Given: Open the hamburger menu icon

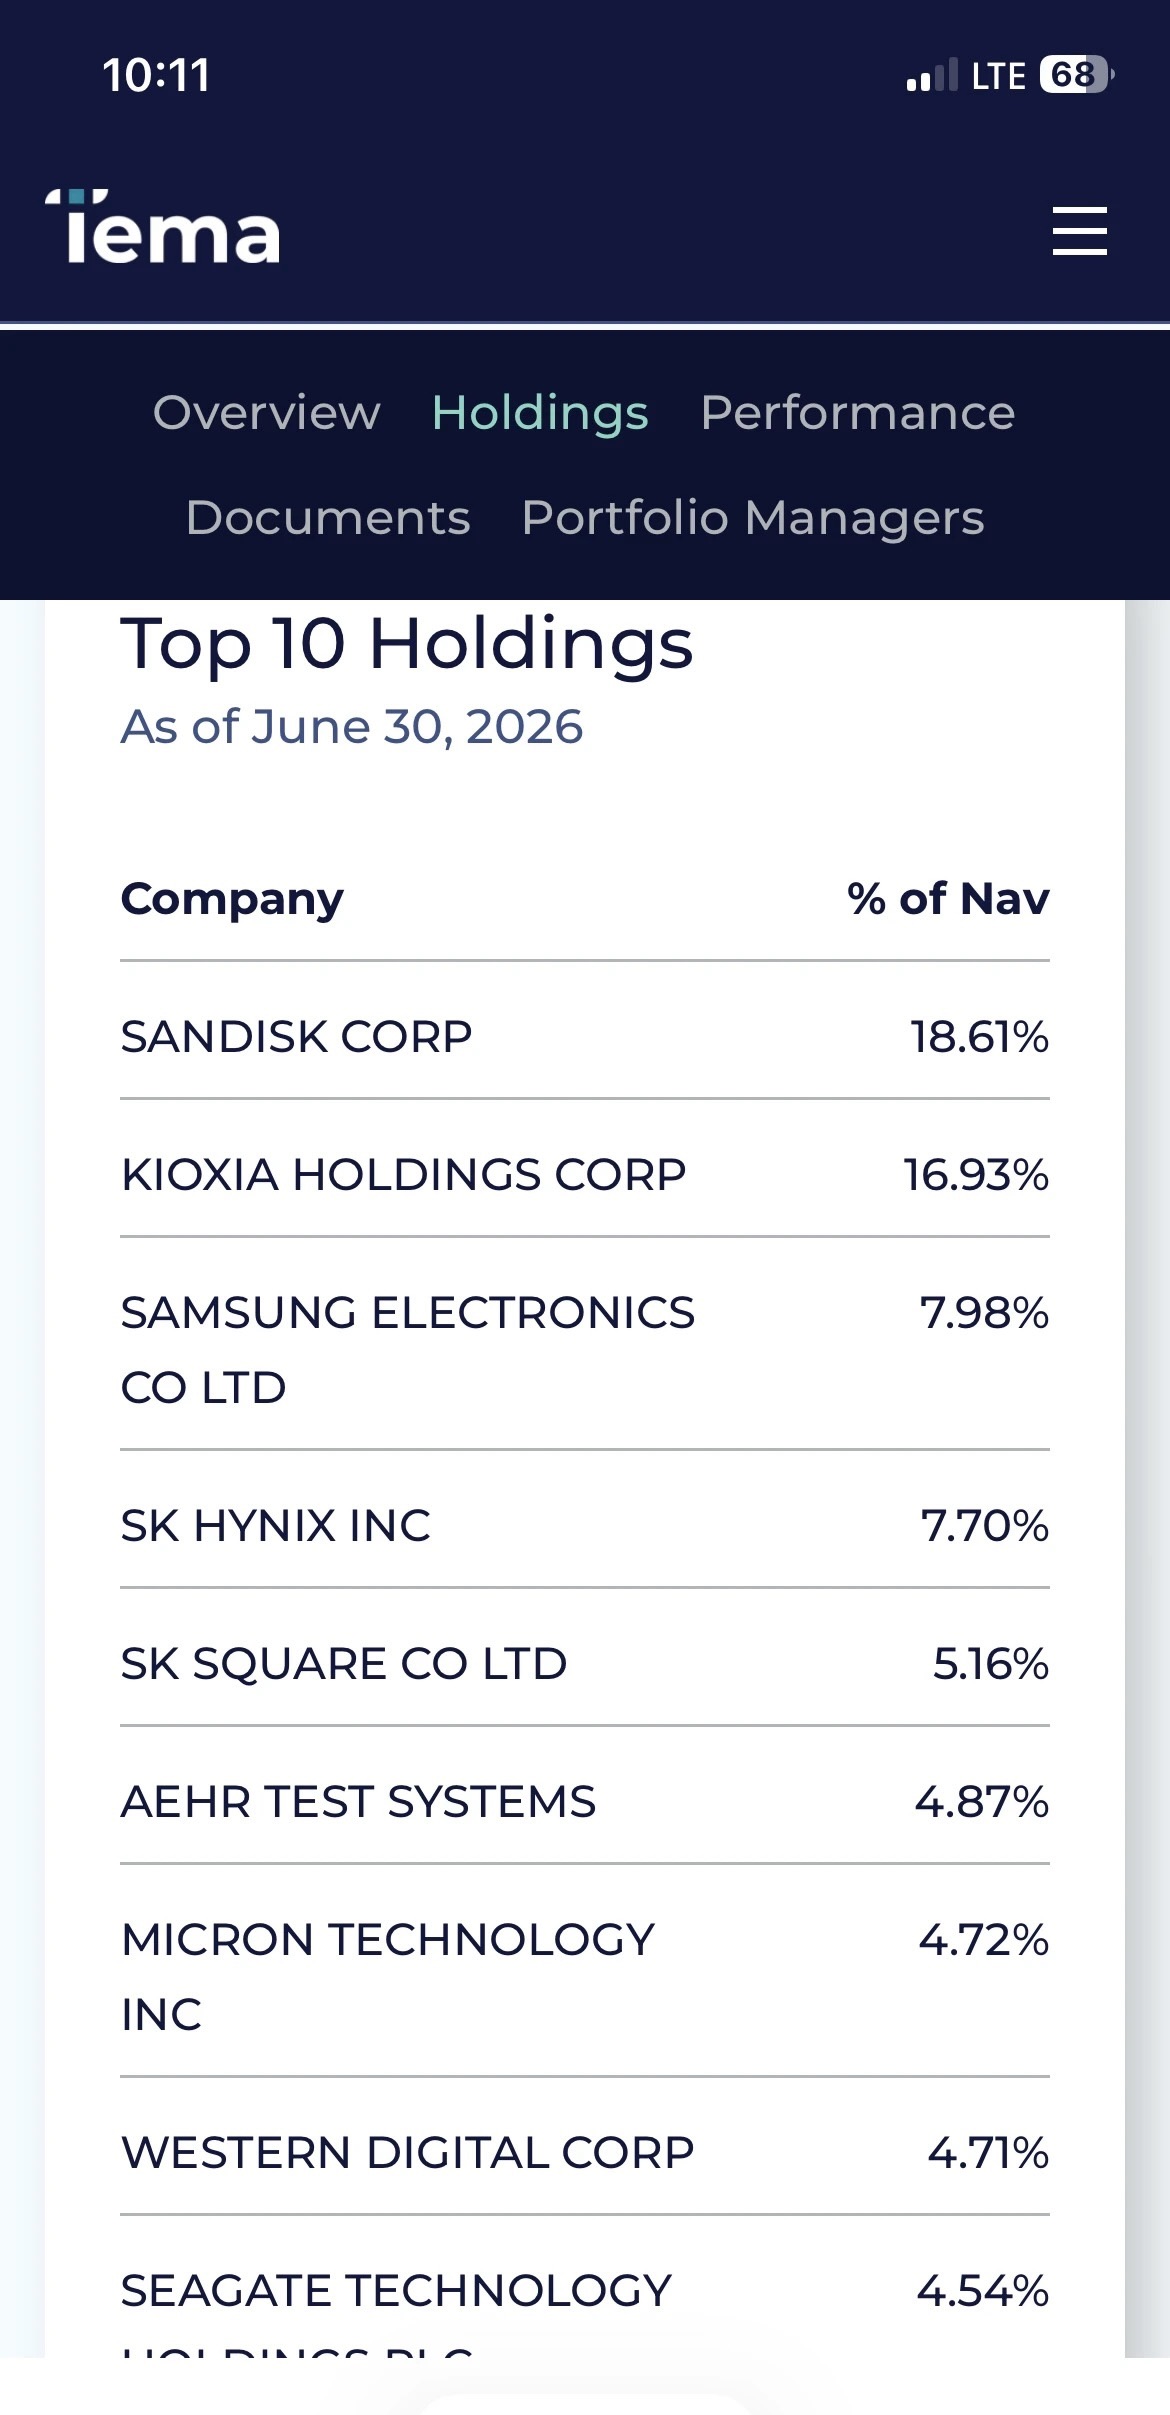Looking at the screenshot, I should [1080, 231].
